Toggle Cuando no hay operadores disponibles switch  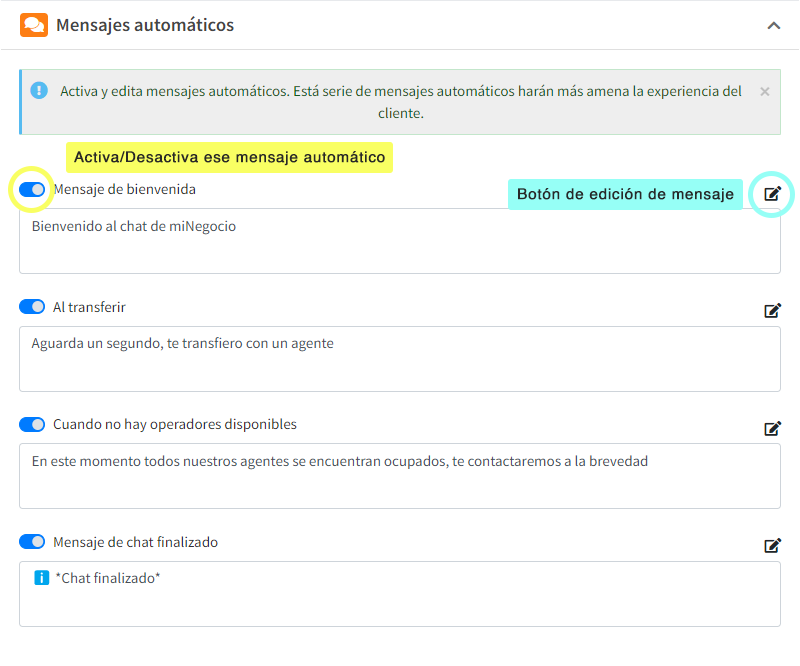[32, 424]
